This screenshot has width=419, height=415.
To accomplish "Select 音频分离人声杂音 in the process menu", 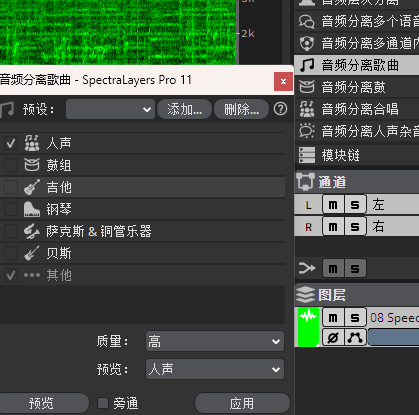I will [357, 131].
